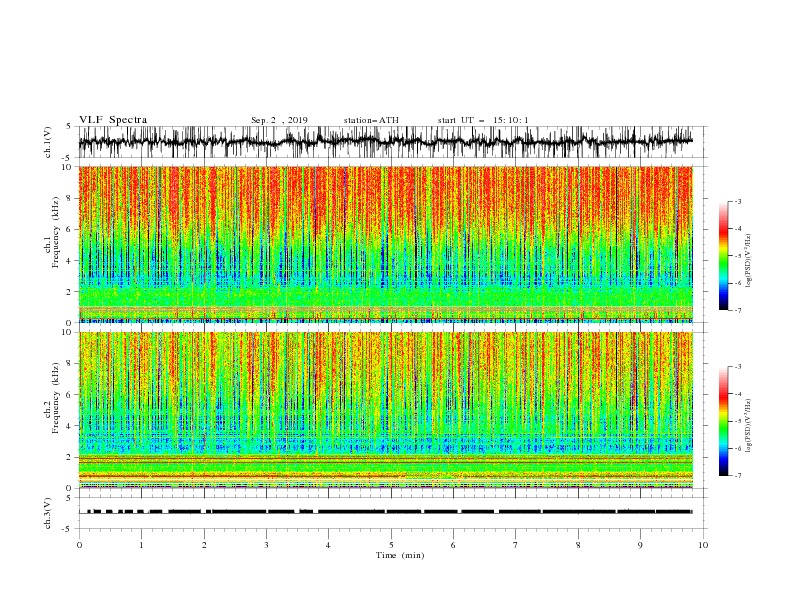Click the 'ch.3(V)' axis label
This screenshot has height=612, width=792.
click(x=48, y=513)
